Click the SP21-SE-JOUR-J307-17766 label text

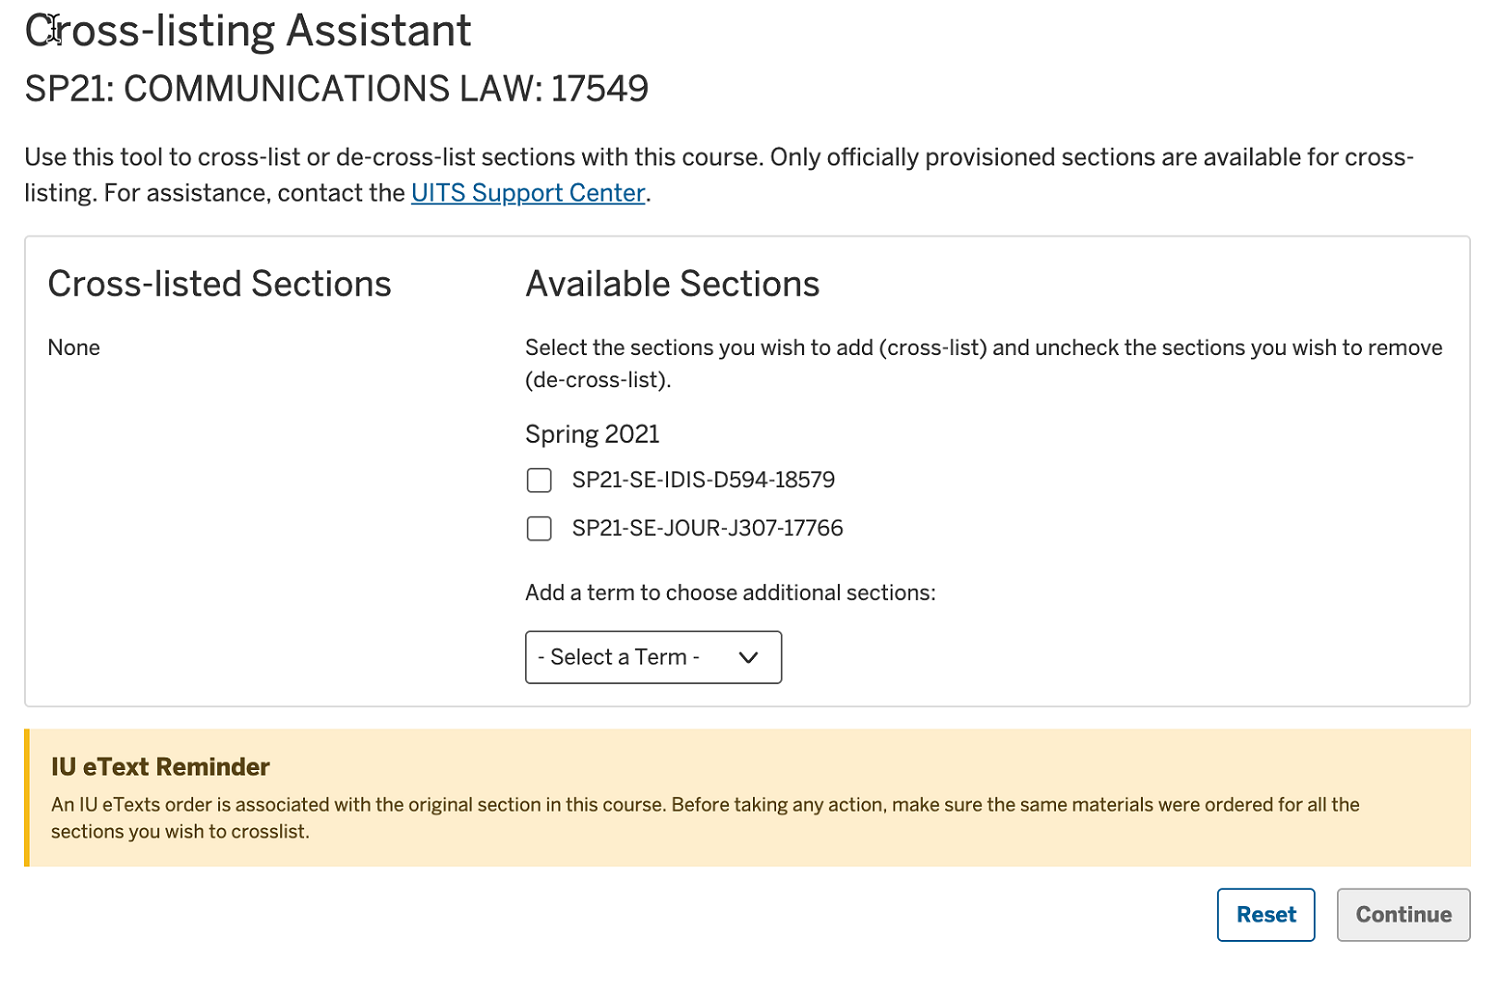point(707,528)
